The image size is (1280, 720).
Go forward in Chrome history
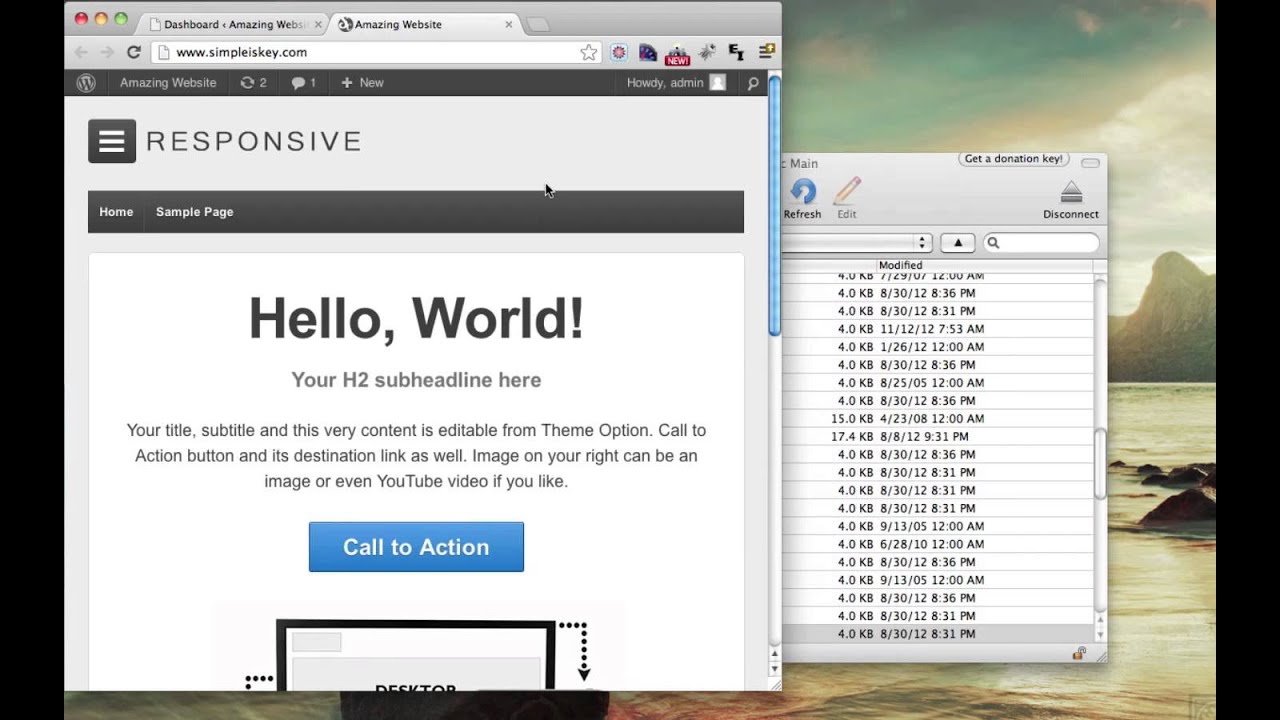[x=107, y=52]
